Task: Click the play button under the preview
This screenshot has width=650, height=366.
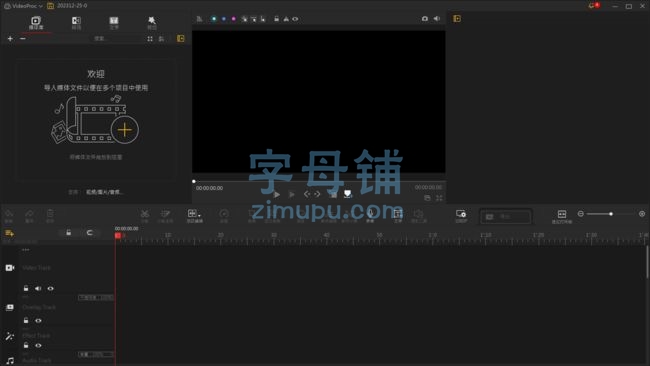Action: 276,194
